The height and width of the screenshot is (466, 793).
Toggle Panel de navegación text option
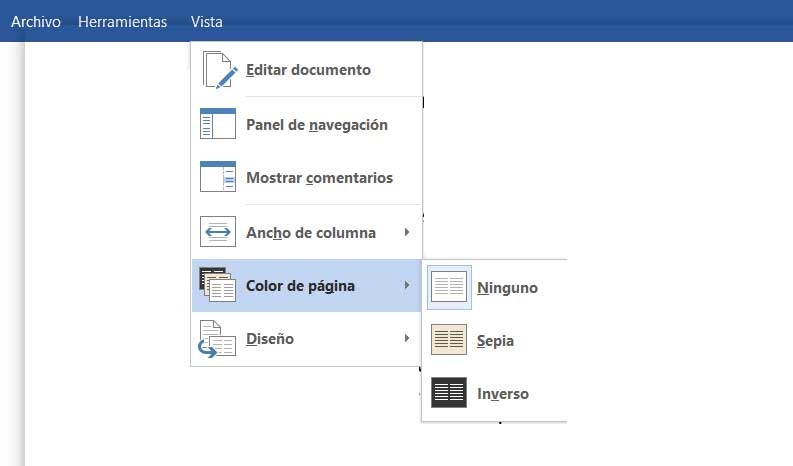coord(316,125)
